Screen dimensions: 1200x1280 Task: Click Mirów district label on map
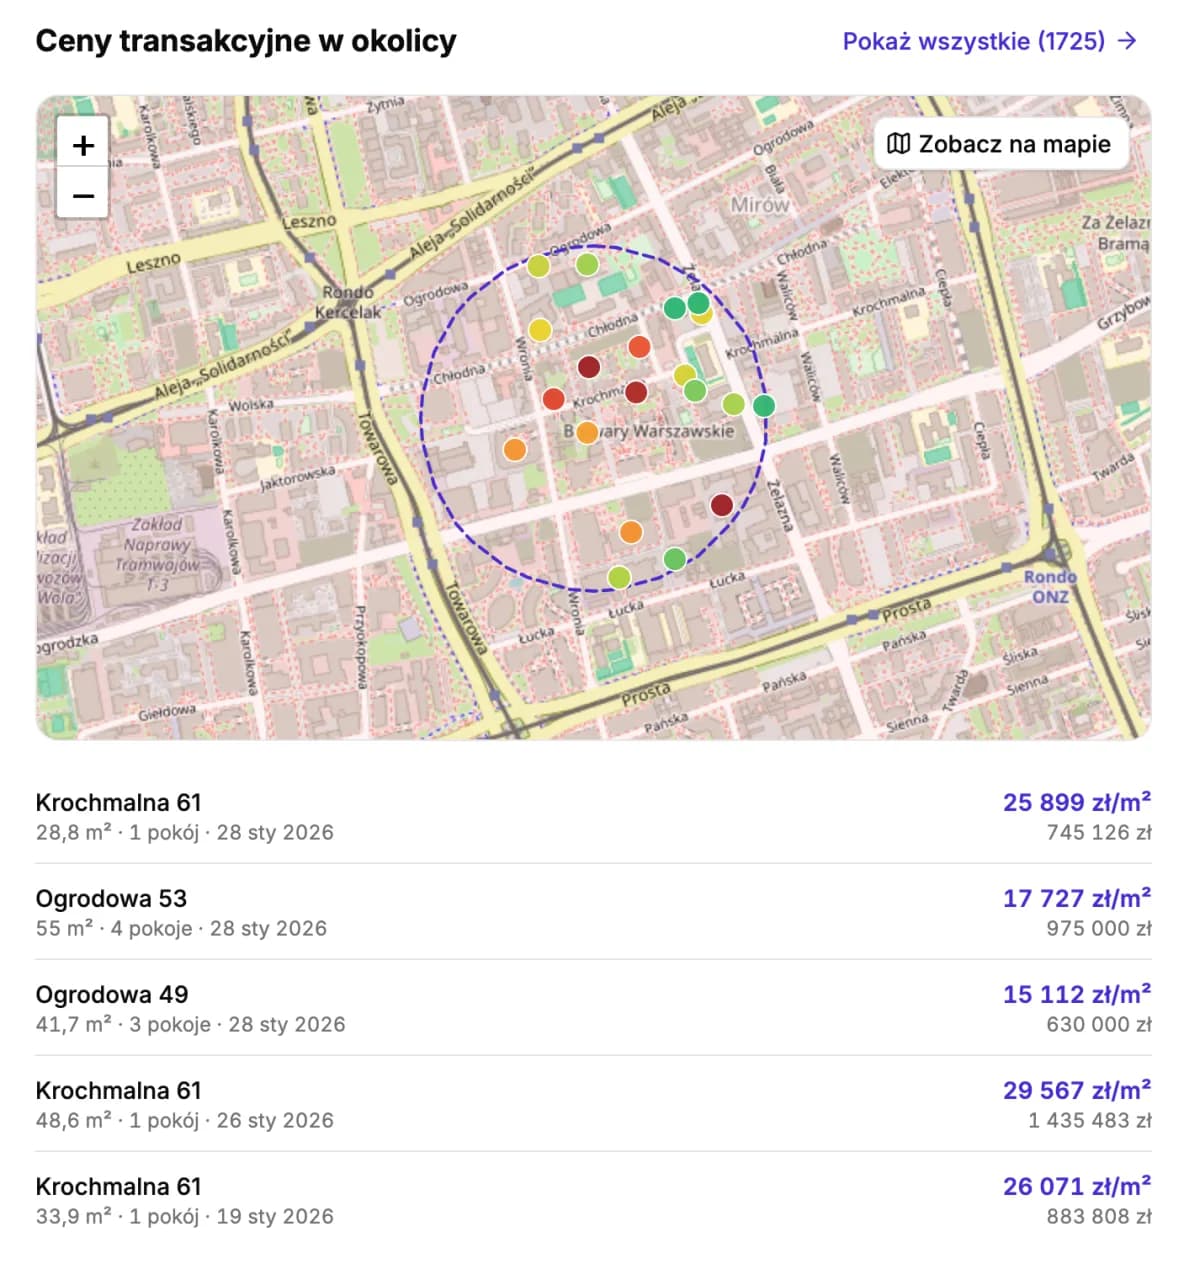[x=760, y=205]
